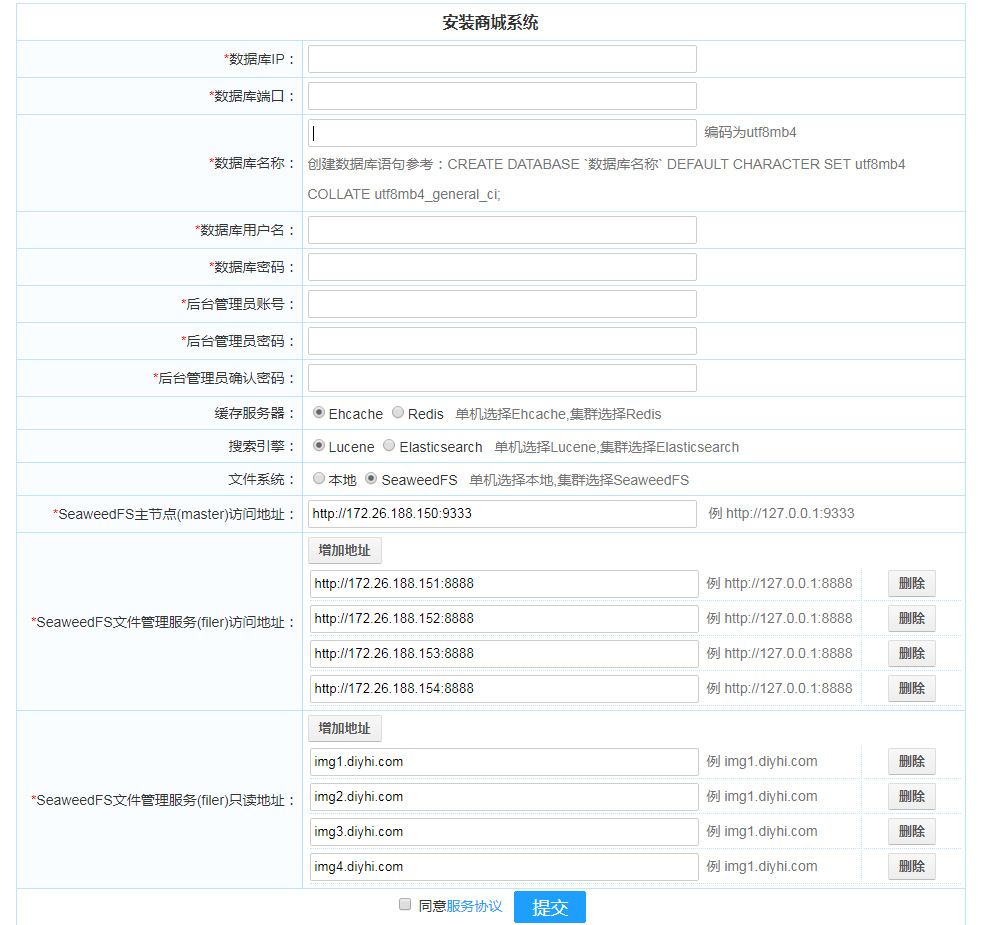
Task: Click the 数据库IP input field
Action: (x=502, y=59)
